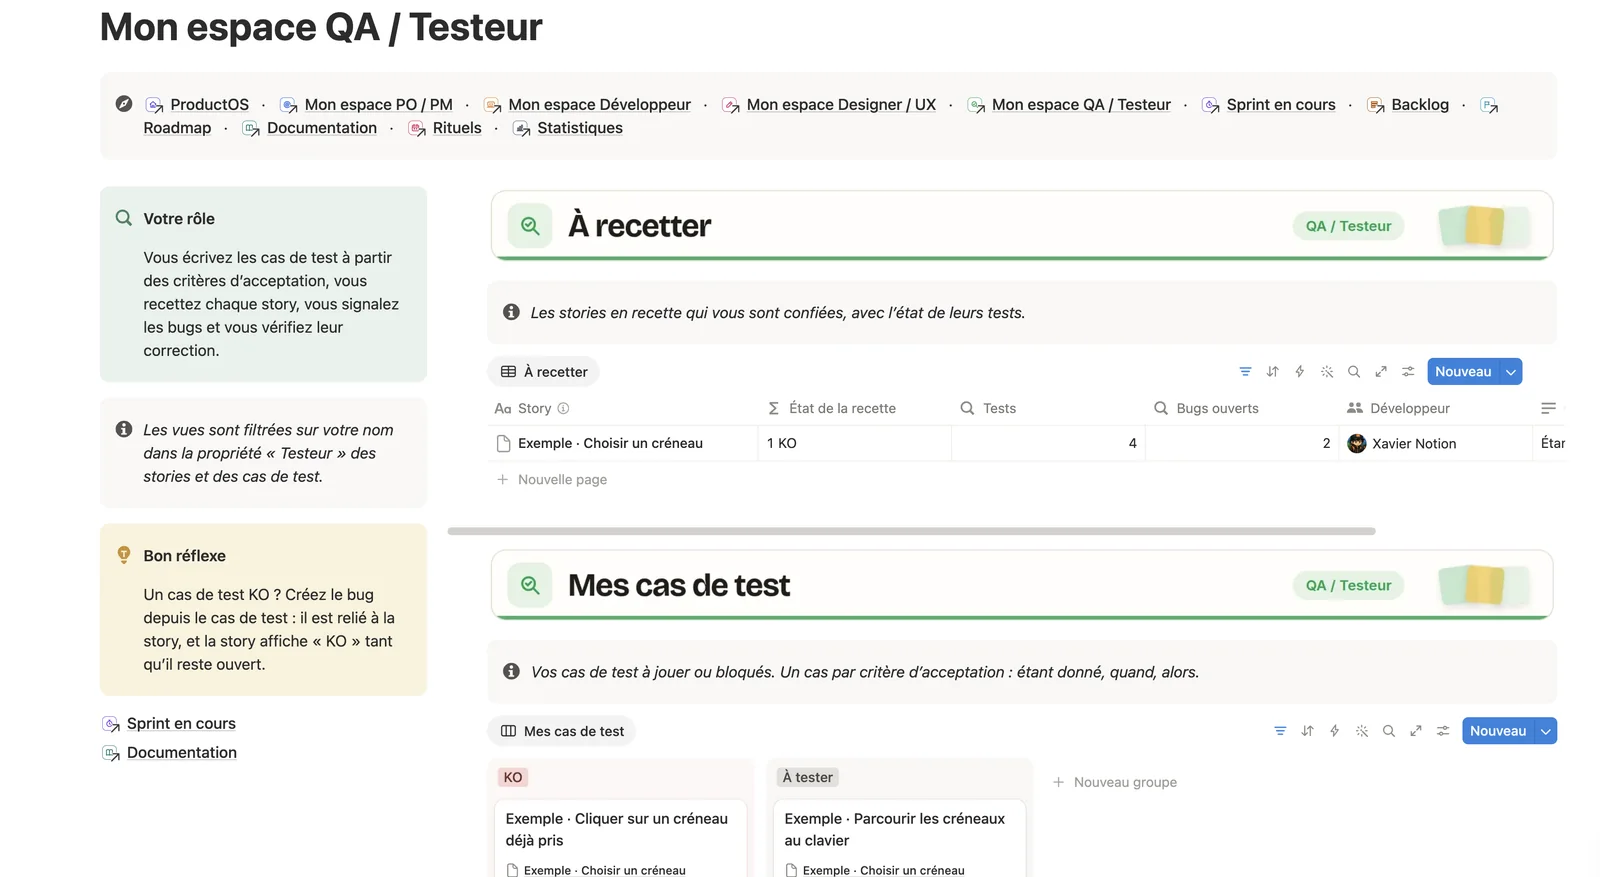Click the sort icon in À recetter view
The width and height of the screenshot is (1600, 877).
(x=1272, y=372)
